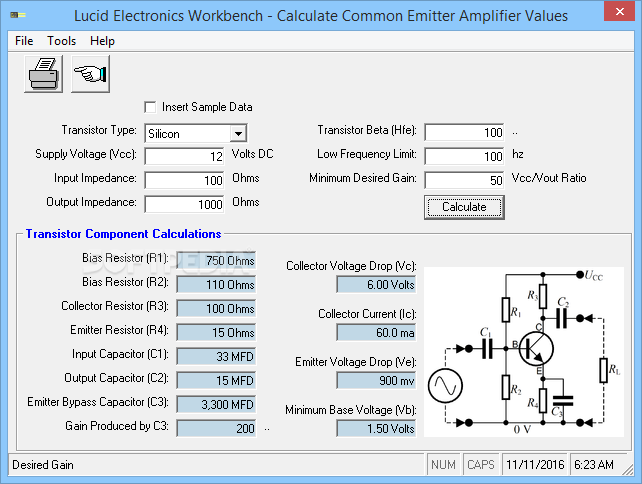Click the Input Impedance input field

184,181
